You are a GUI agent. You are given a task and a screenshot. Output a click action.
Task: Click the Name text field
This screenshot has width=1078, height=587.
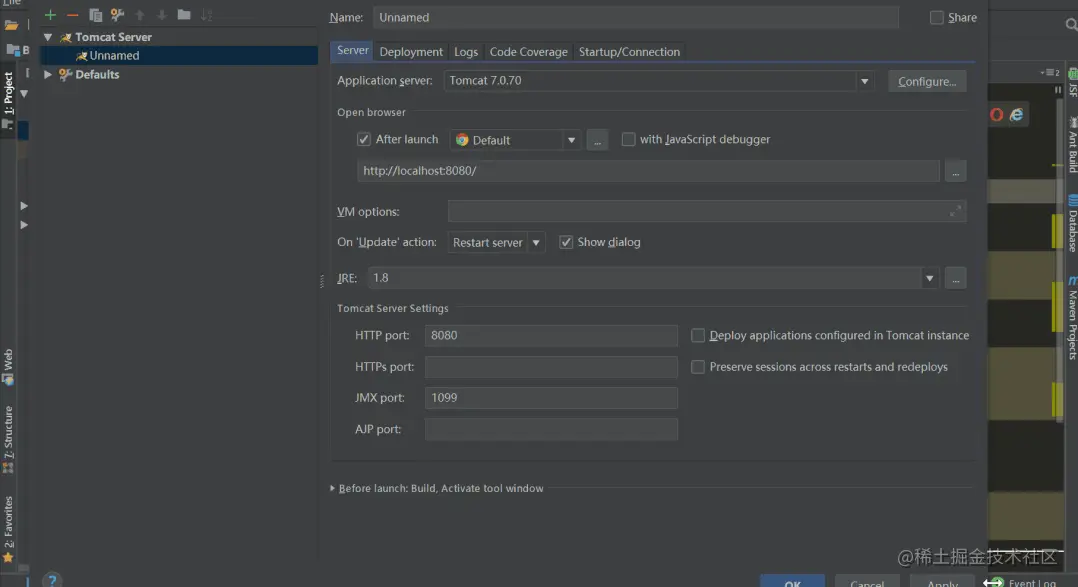click(635, 18)
